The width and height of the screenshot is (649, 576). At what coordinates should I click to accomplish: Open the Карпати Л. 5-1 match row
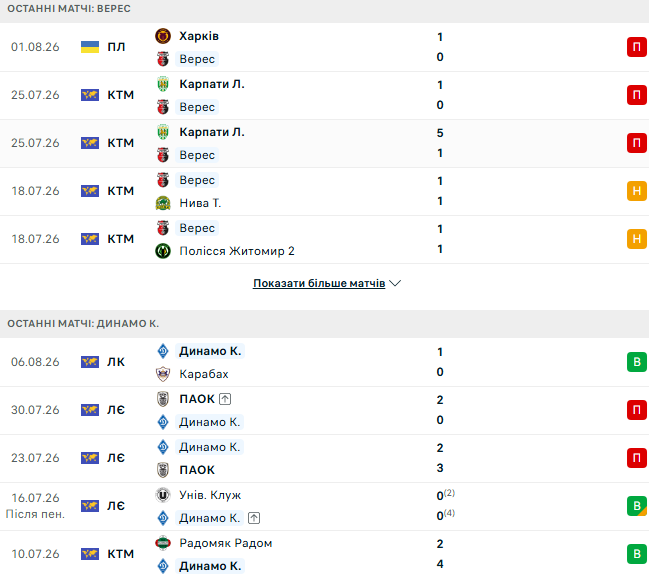324,143
